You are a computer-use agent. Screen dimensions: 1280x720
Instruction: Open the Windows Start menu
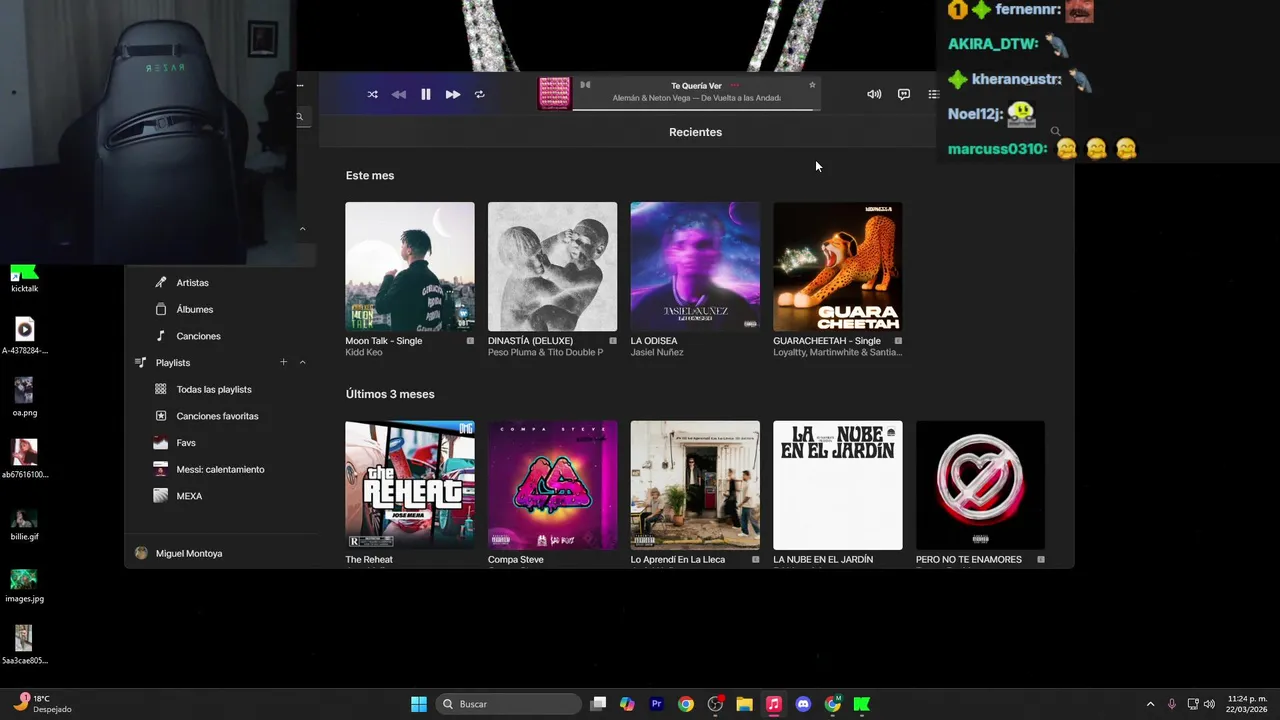(419, 704)
